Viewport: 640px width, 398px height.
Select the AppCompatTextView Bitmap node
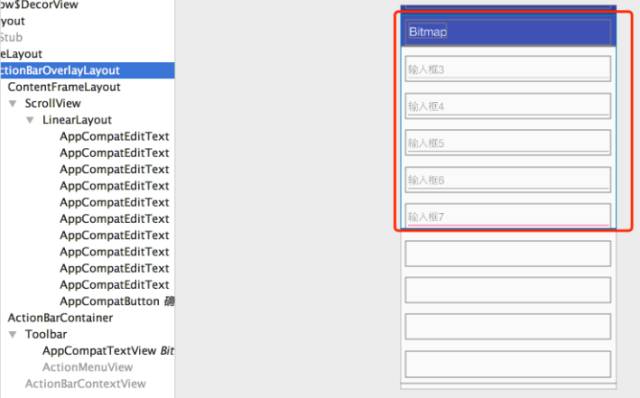click(x=108, y=351)
